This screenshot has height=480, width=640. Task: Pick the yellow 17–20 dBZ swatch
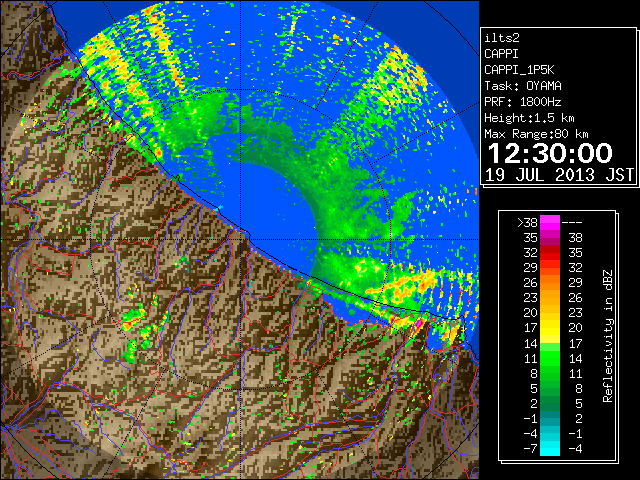550,328
